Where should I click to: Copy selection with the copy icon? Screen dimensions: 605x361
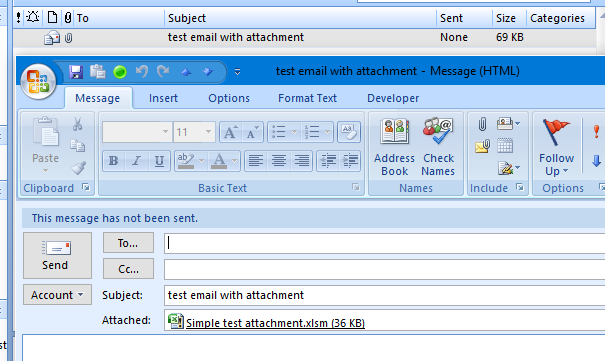coord(78,146)
